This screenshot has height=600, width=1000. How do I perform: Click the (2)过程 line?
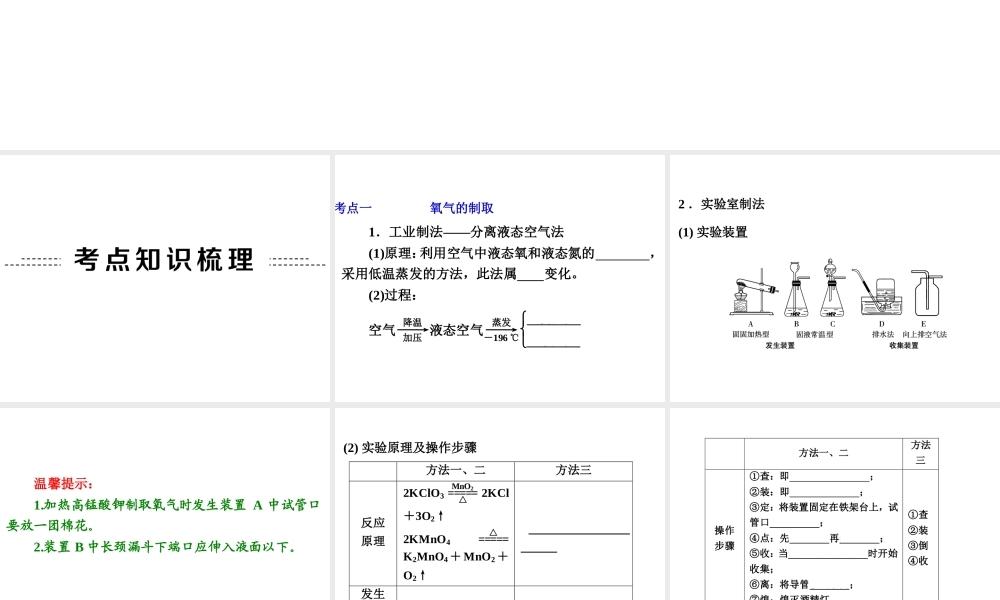pyautogui.click(x=392, y=295)
